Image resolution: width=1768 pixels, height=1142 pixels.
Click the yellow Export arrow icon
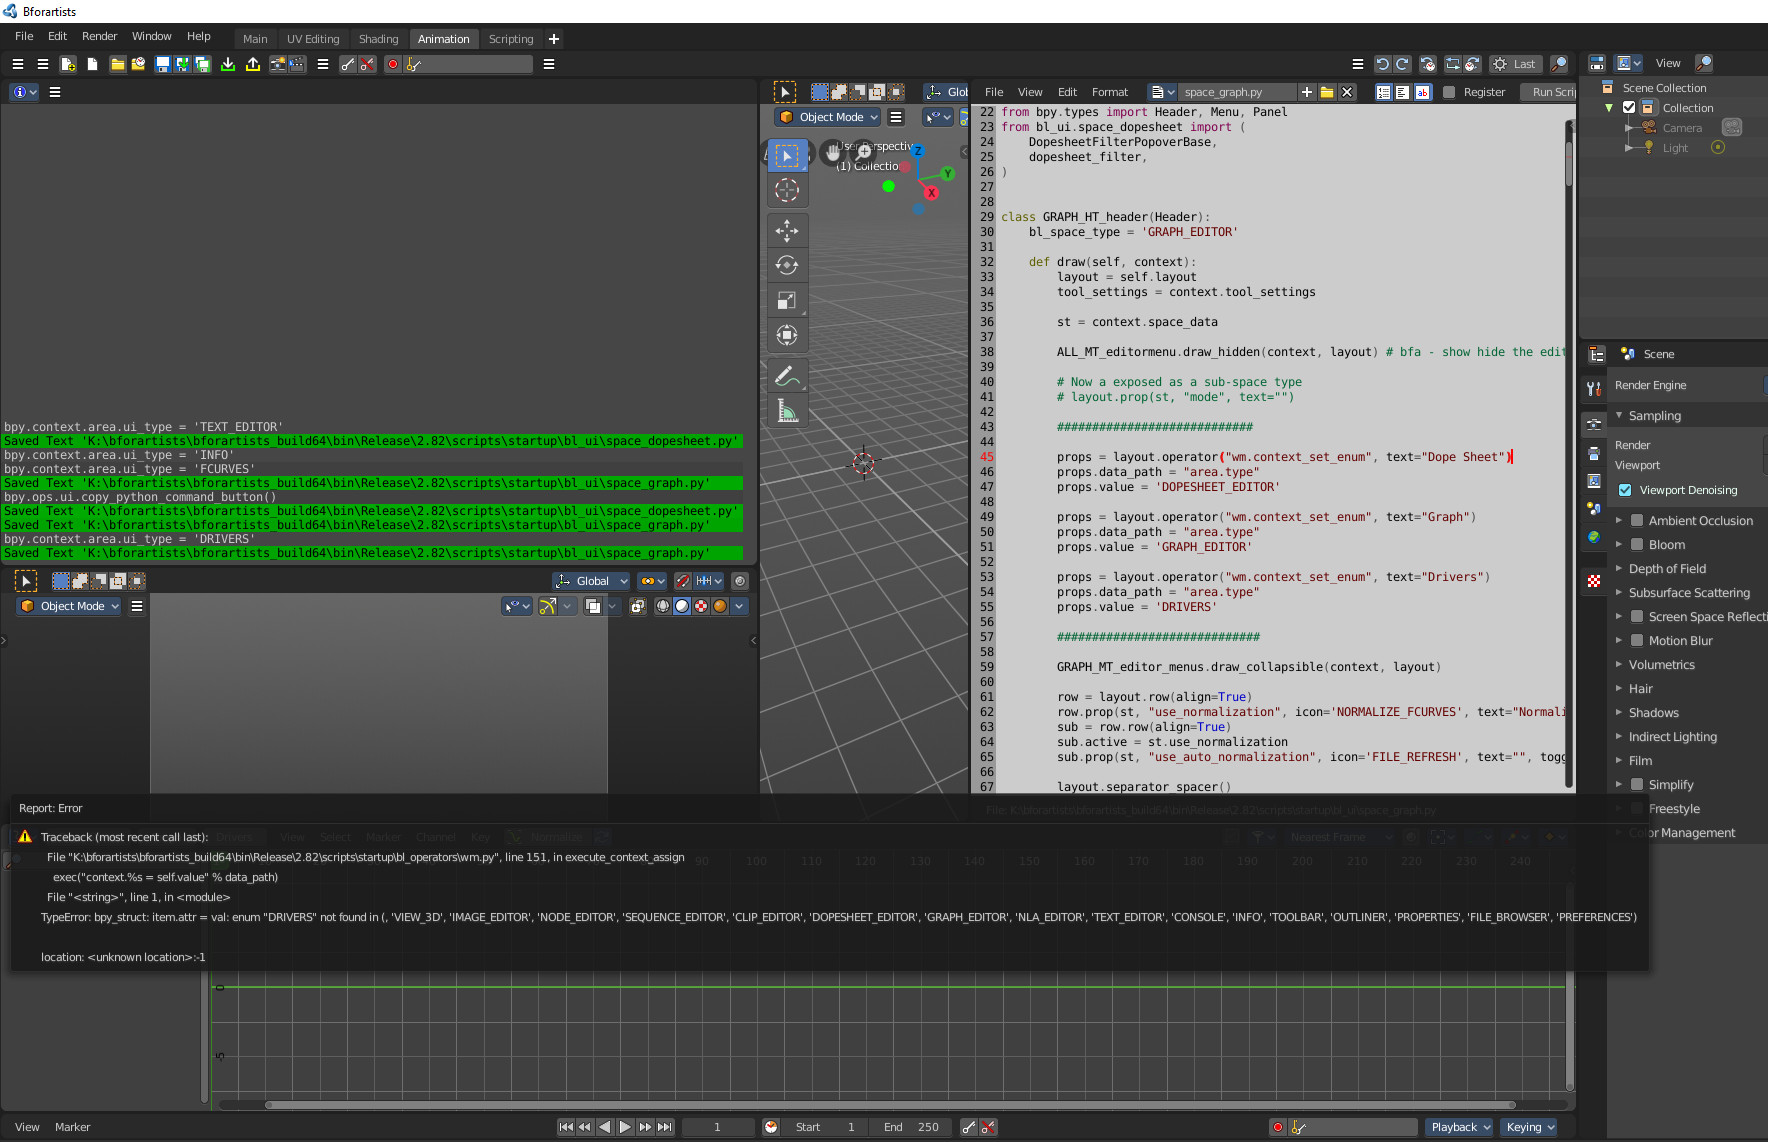pyautogui.click(x=253, y=64)
